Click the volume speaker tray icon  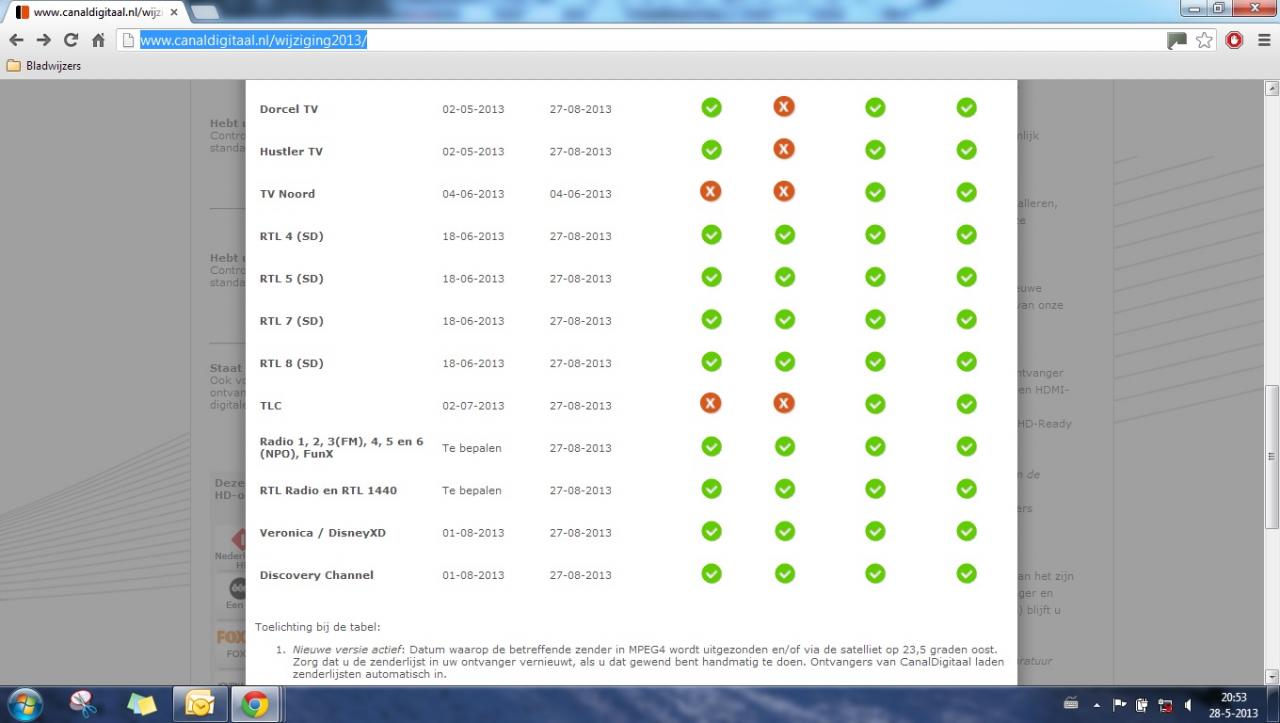[1188, 705]
